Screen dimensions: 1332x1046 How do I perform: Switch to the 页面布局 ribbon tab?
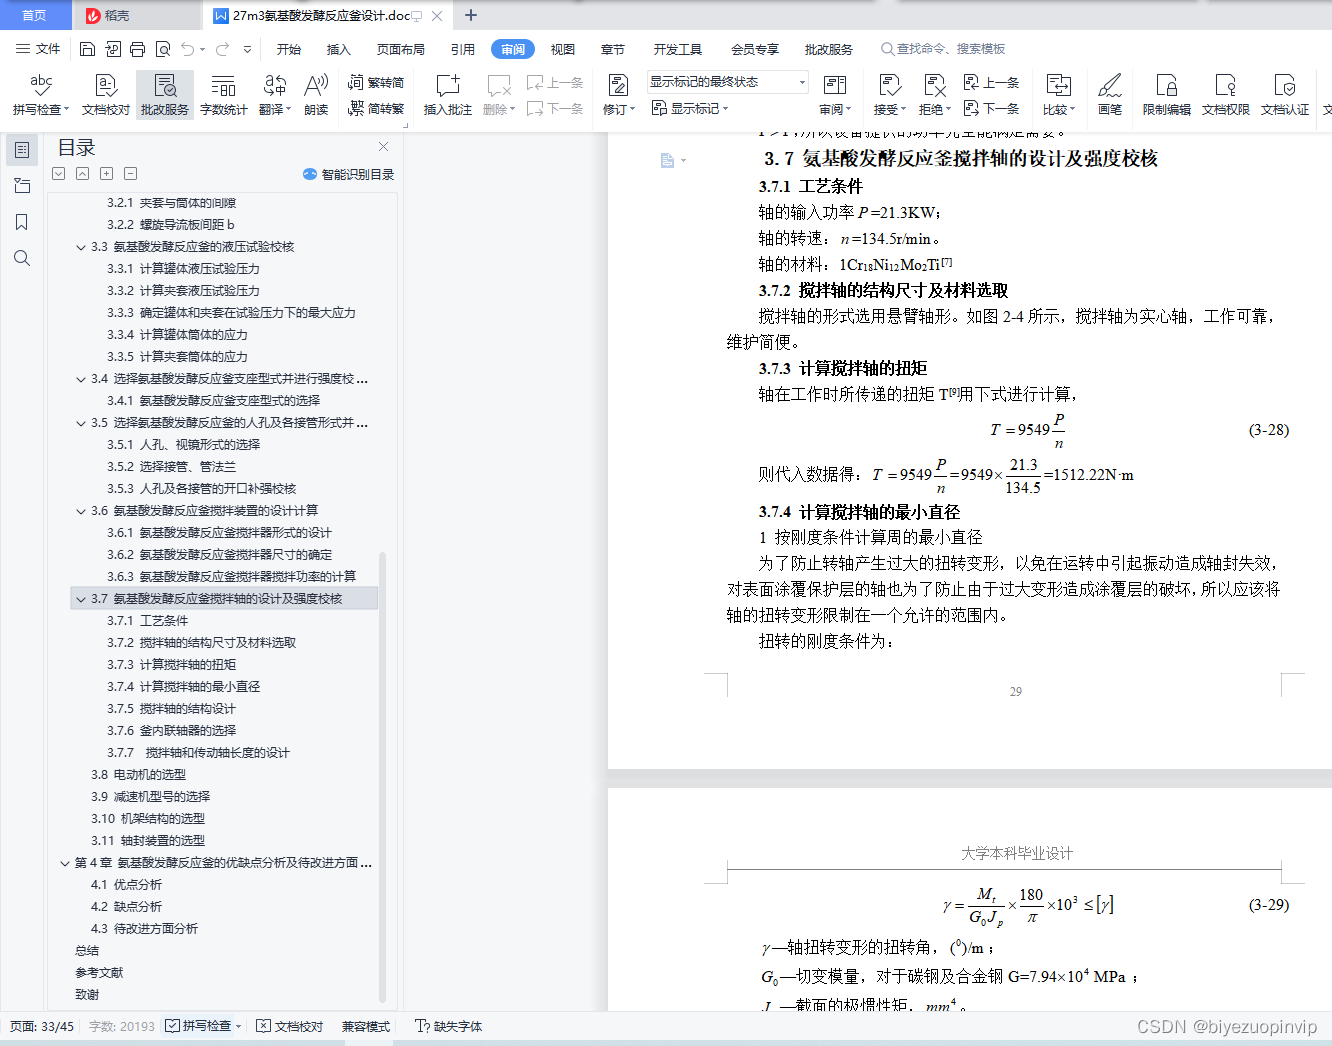coord(401,49)
